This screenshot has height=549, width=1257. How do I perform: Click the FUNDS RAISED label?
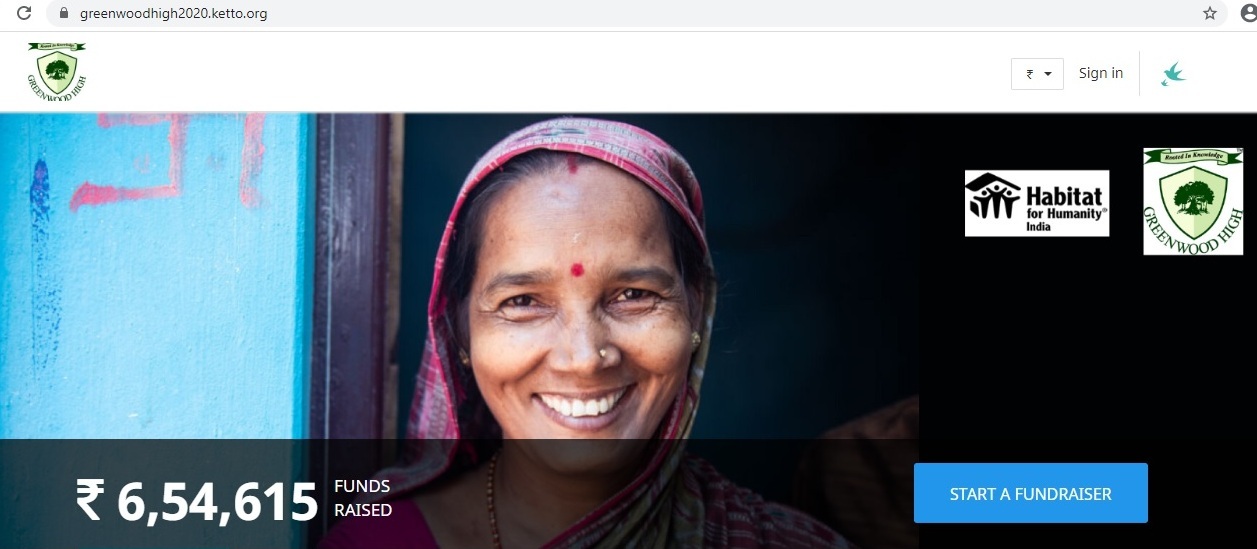point(363,498)
